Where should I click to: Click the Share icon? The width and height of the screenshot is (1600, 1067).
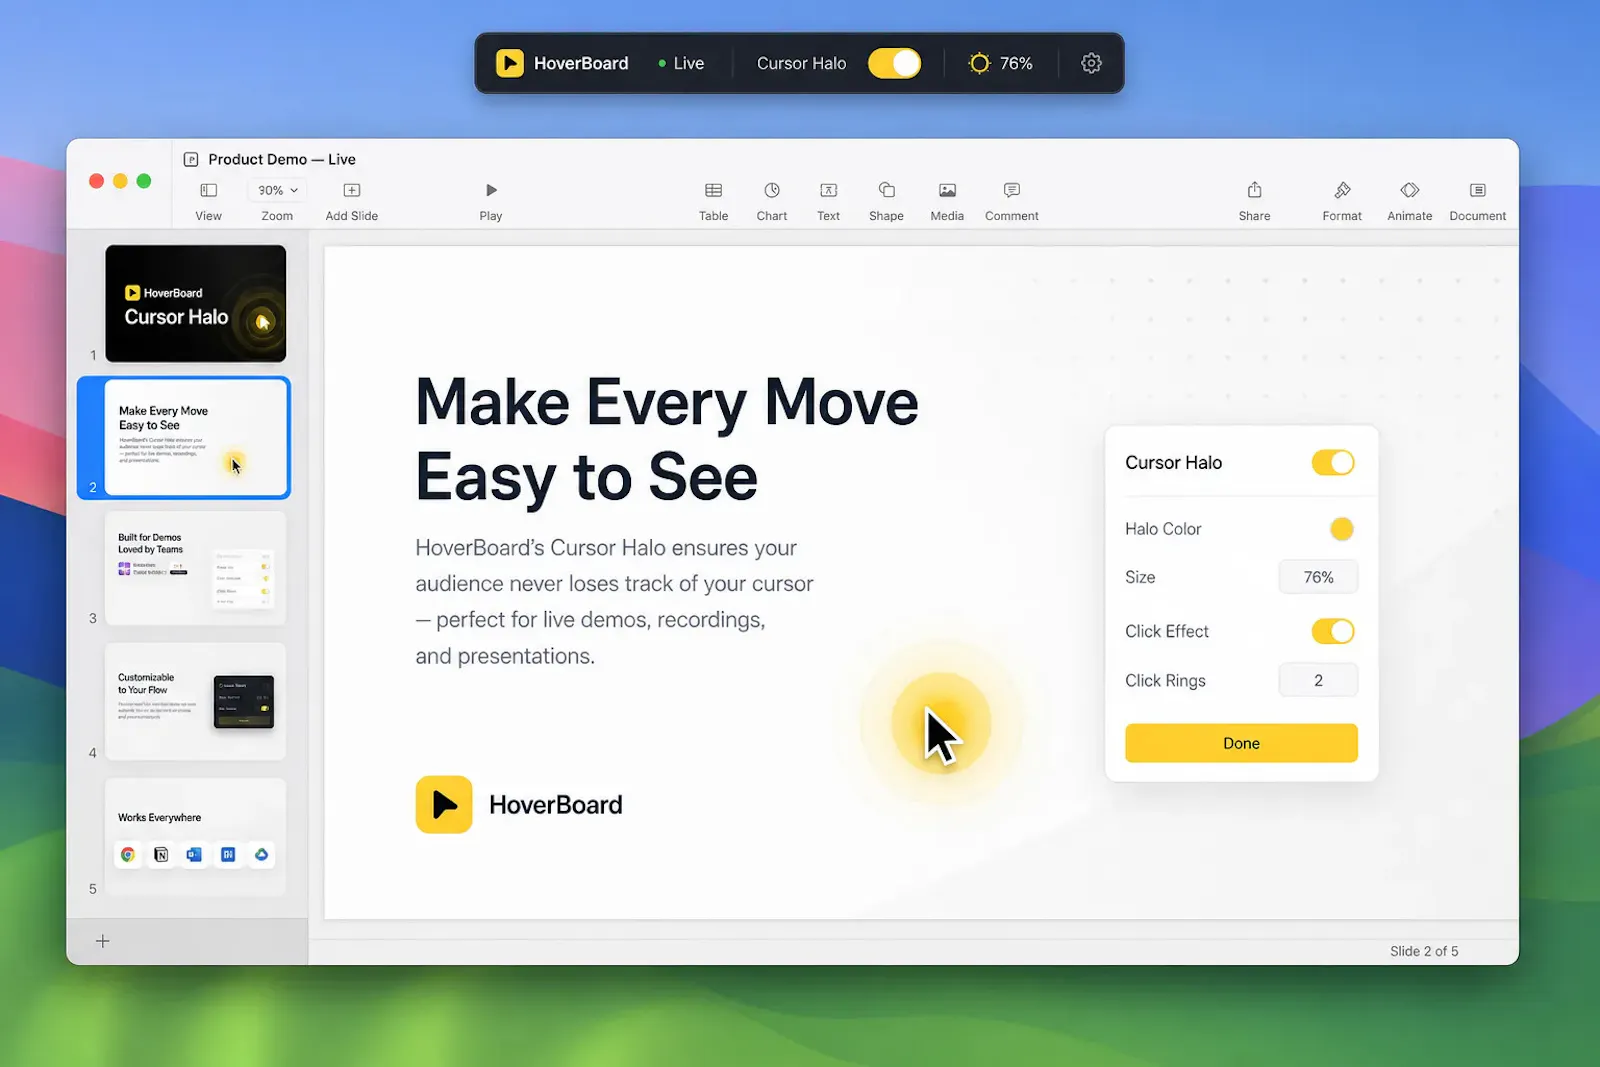click(1255, 190)
